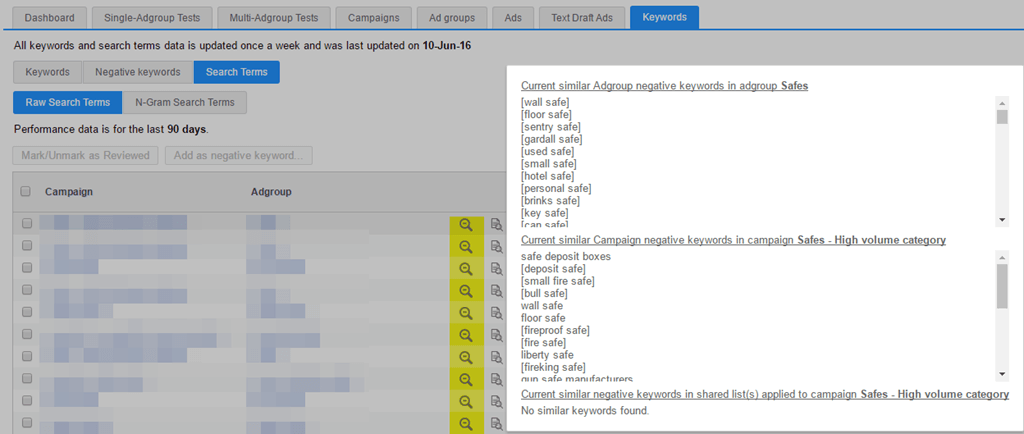Sort by the Campaign column header
This screenshot has width=1024, height=434.
[69, 192]
